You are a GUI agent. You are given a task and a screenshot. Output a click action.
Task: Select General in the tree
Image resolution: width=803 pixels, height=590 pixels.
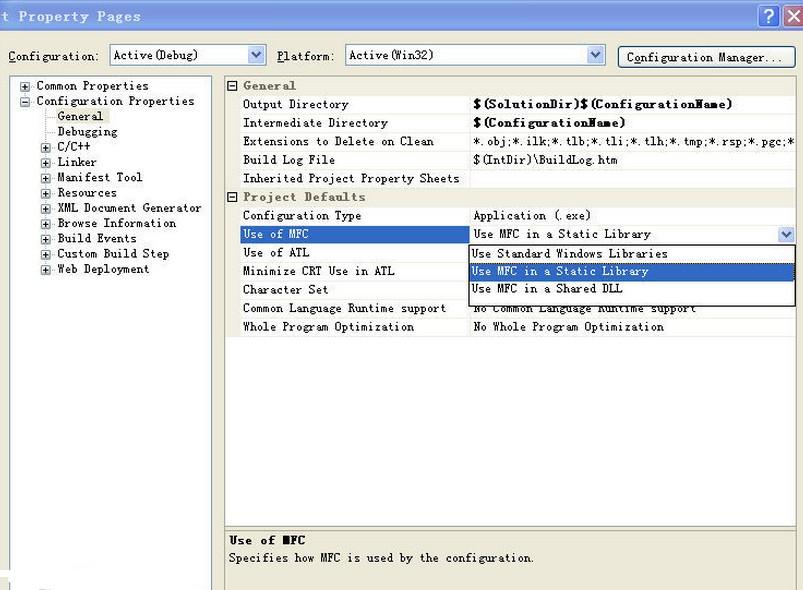80,116
